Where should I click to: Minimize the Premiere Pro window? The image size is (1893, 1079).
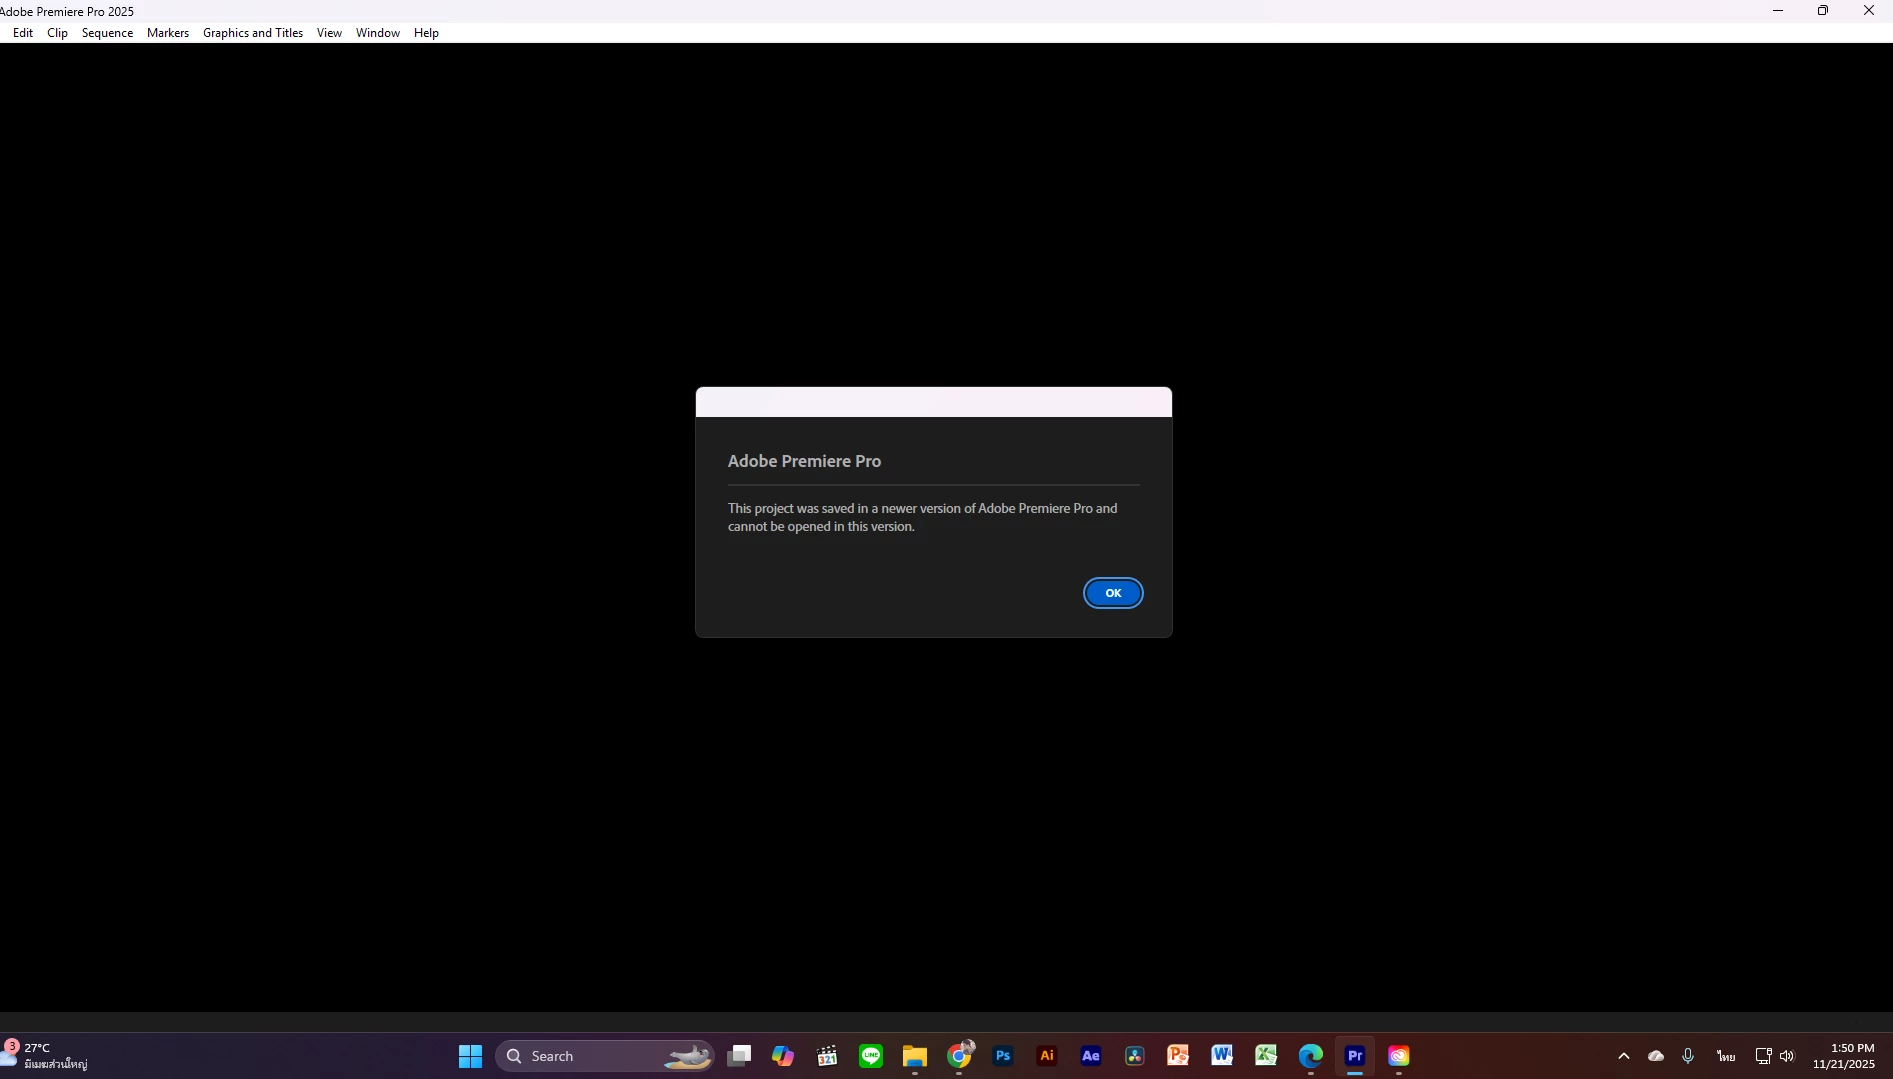1778,11
